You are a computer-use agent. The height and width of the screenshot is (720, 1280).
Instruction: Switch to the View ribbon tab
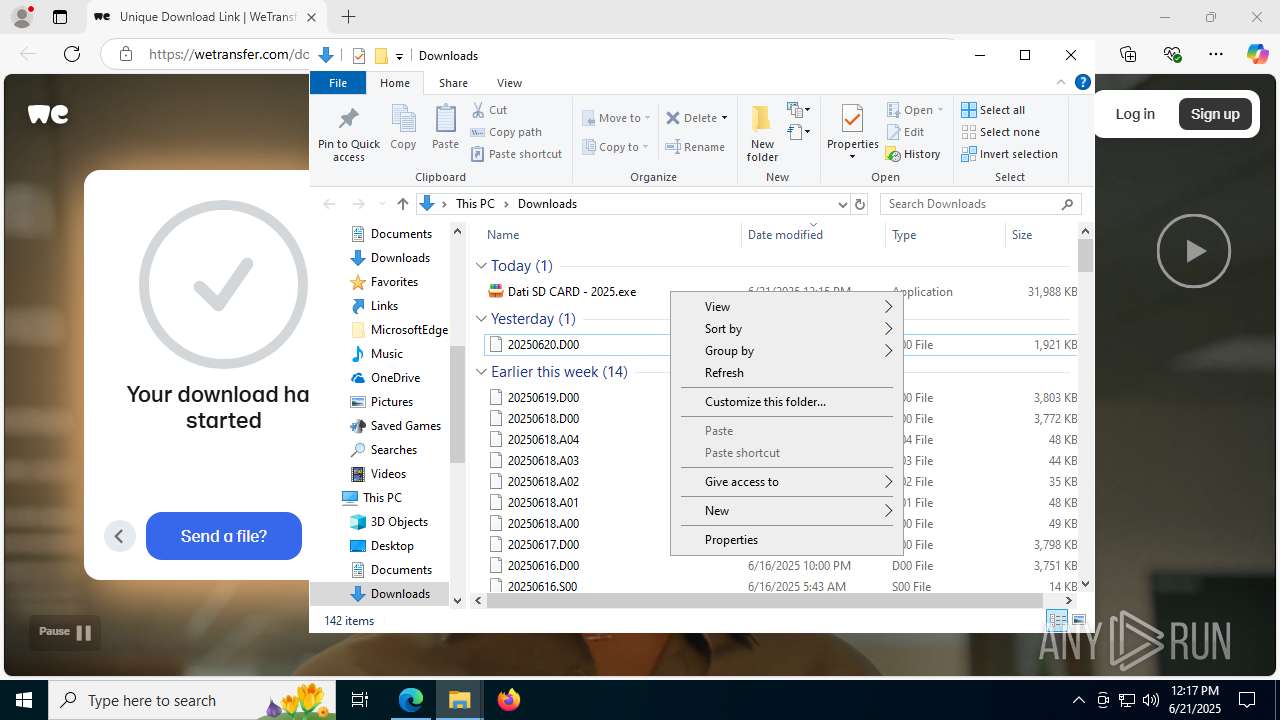(509, 83)
